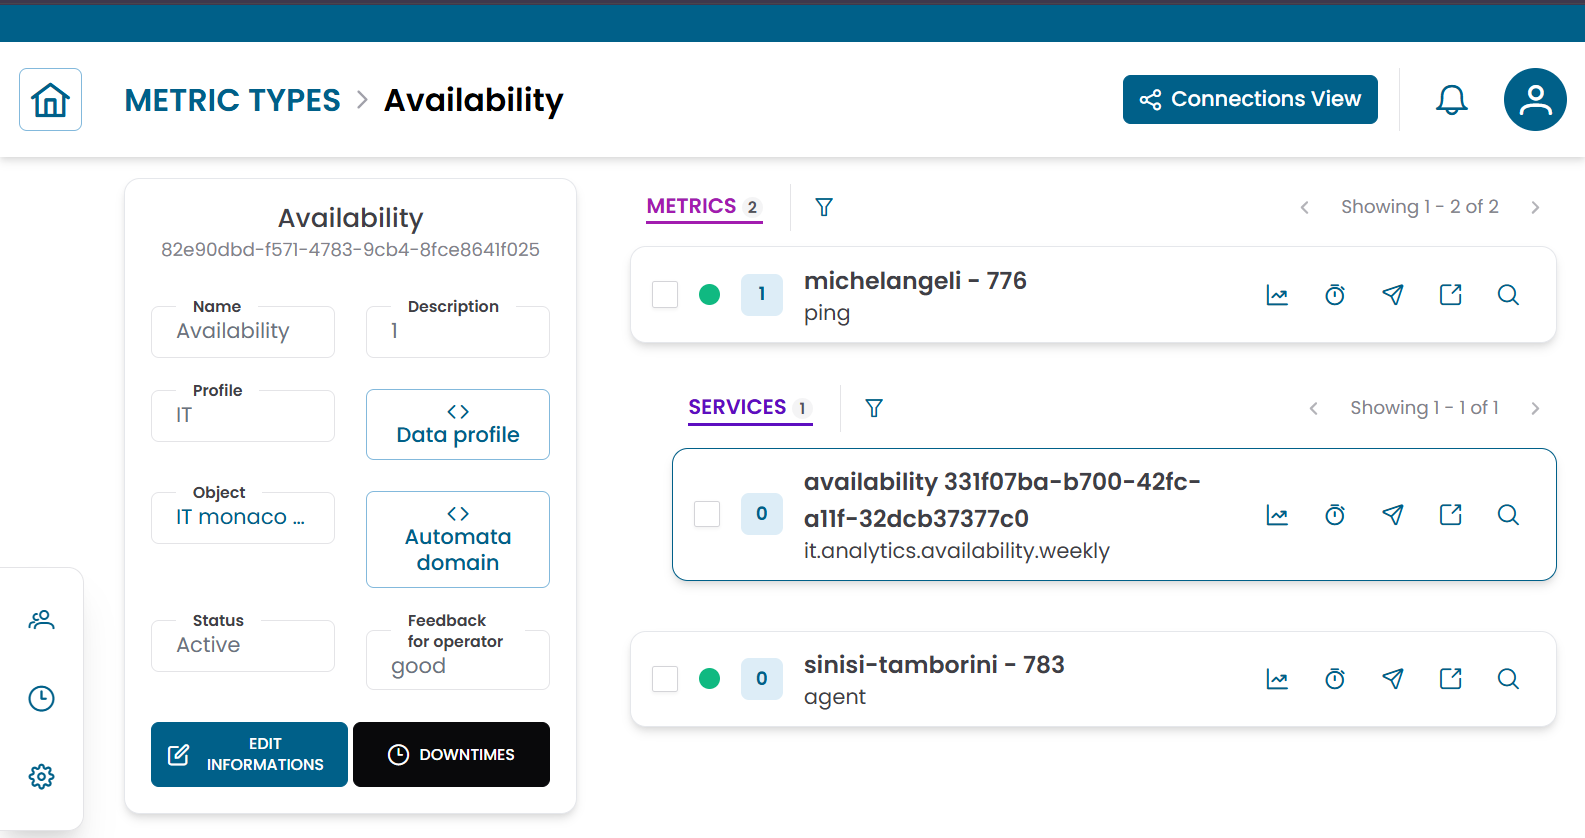
Task: Select the michelangeli - 776 checkbox
Action: coord(665,295)
